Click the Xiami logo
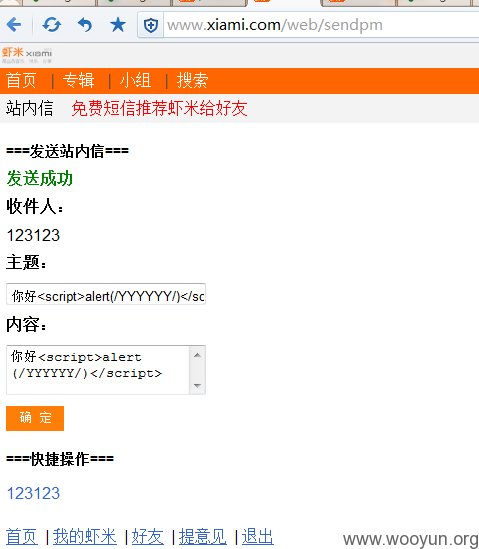 [27, 55]
